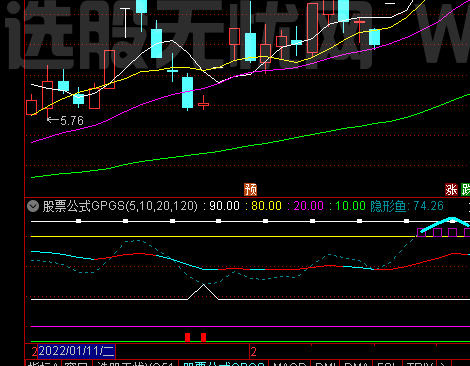Click the 5.76 low price annotation
The image size is (470, 366).
[66, 120]
